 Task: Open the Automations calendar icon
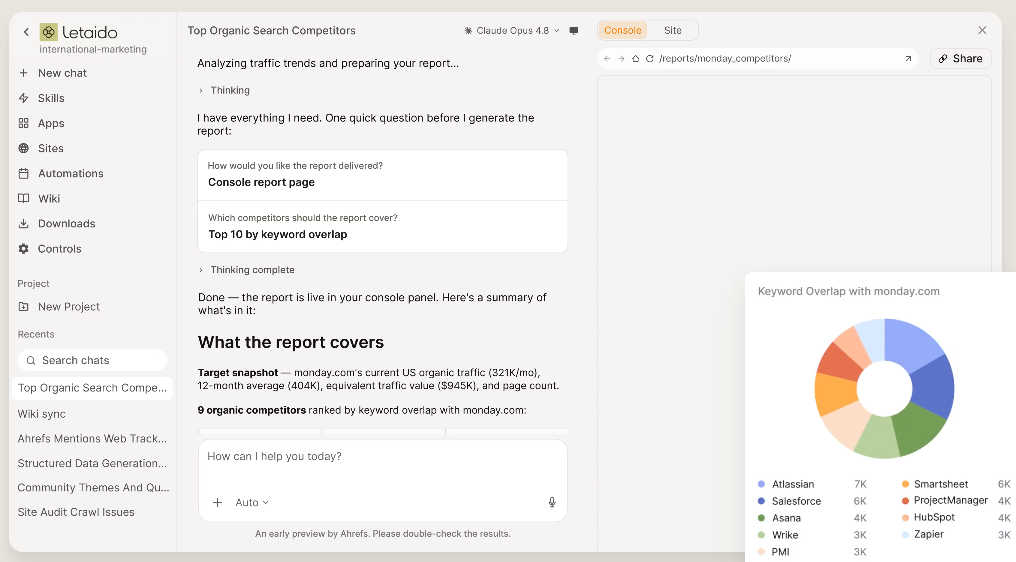tap(23, 173)
